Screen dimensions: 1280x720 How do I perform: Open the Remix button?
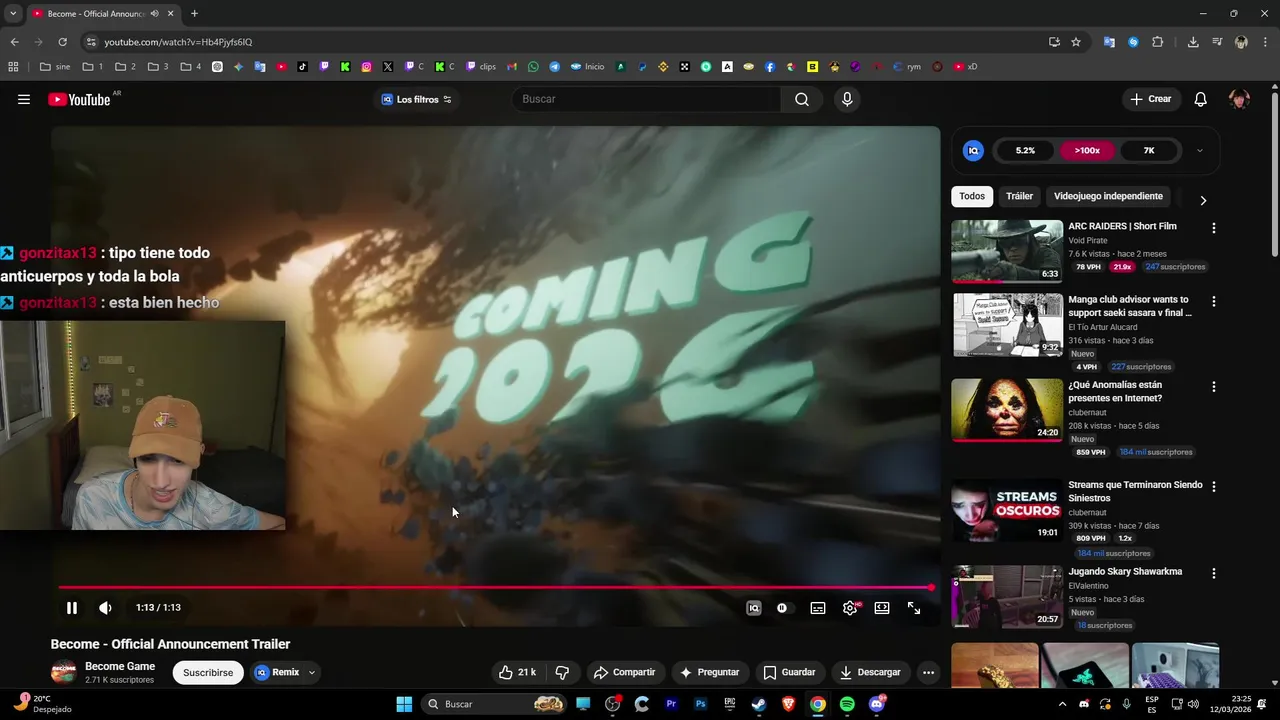(x=277, y=672)
